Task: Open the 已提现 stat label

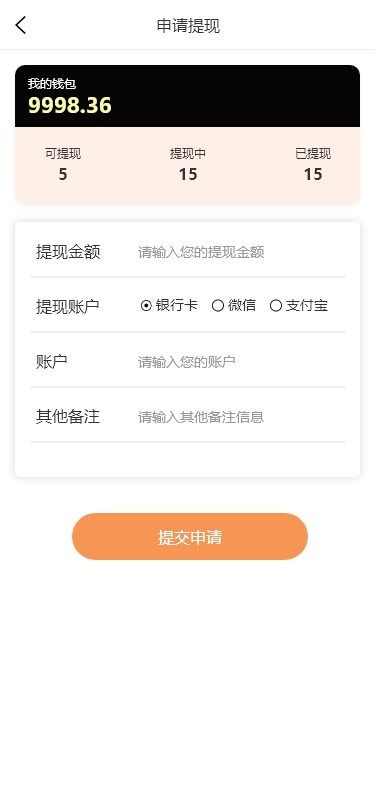Action: click(x=313, y=154)
